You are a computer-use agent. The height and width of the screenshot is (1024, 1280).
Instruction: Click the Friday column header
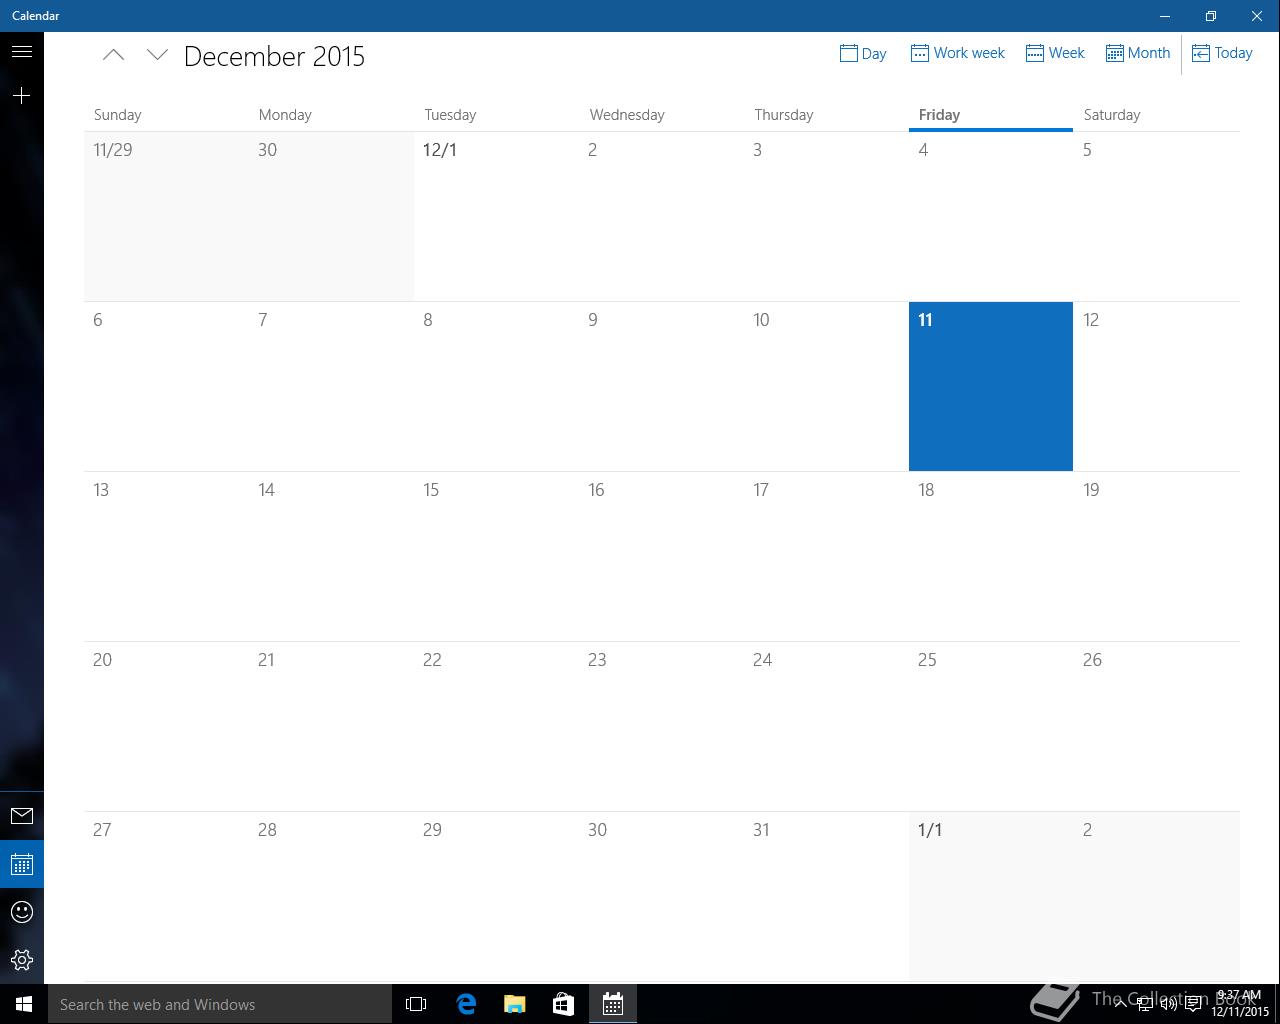(939, 115)
